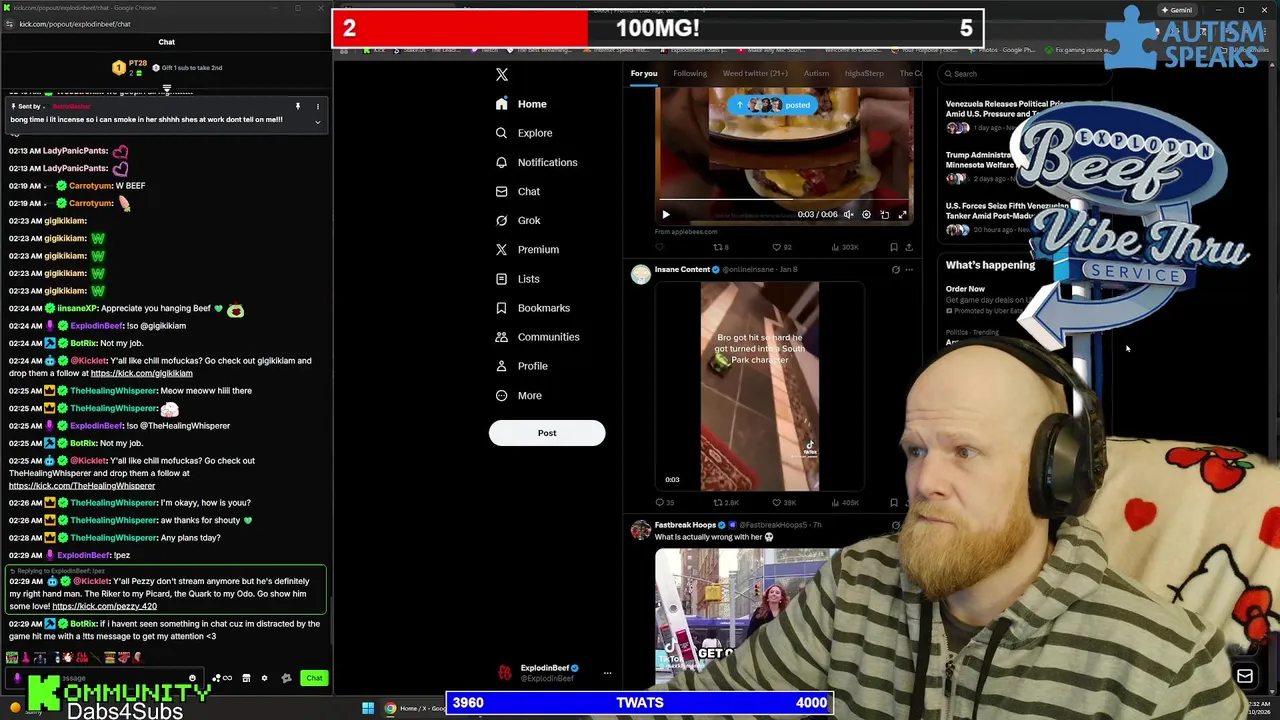Open the Windows Start menu
This screenshot has width=1280, height=720.
[x=368, y=708]
